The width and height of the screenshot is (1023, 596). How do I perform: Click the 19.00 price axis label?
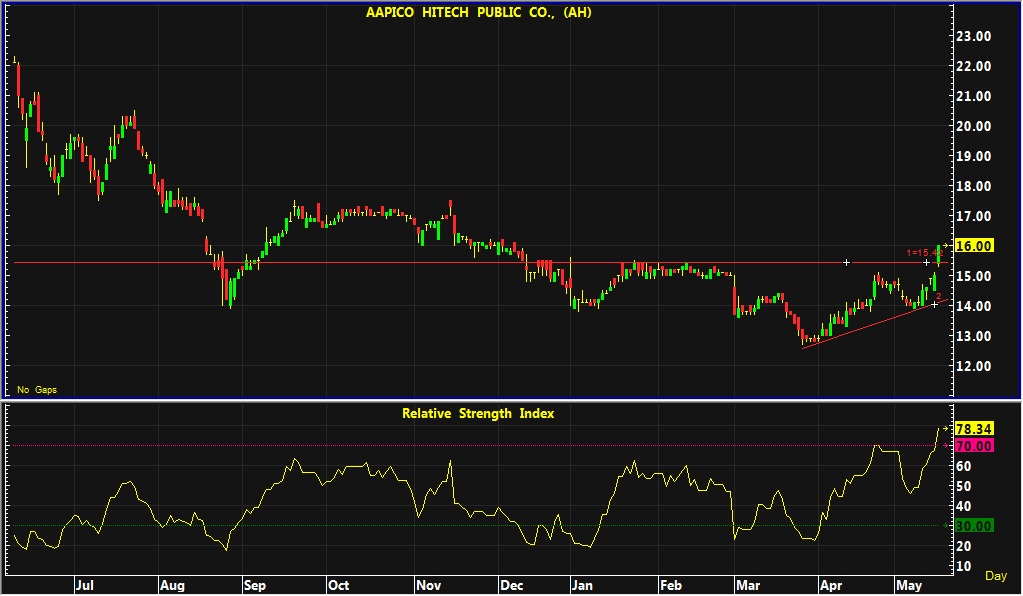tap(973, 156)
